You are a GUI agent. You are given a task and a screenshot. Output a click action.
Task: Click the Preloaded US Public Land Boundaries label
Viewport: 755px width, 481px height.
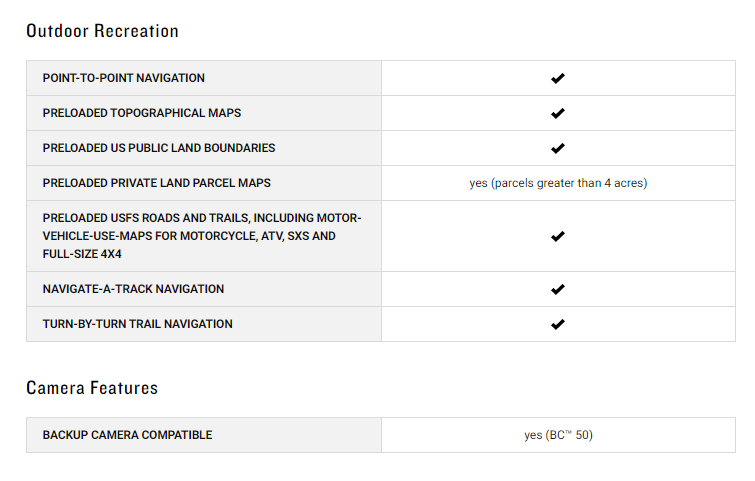click(x=159, y=148)
